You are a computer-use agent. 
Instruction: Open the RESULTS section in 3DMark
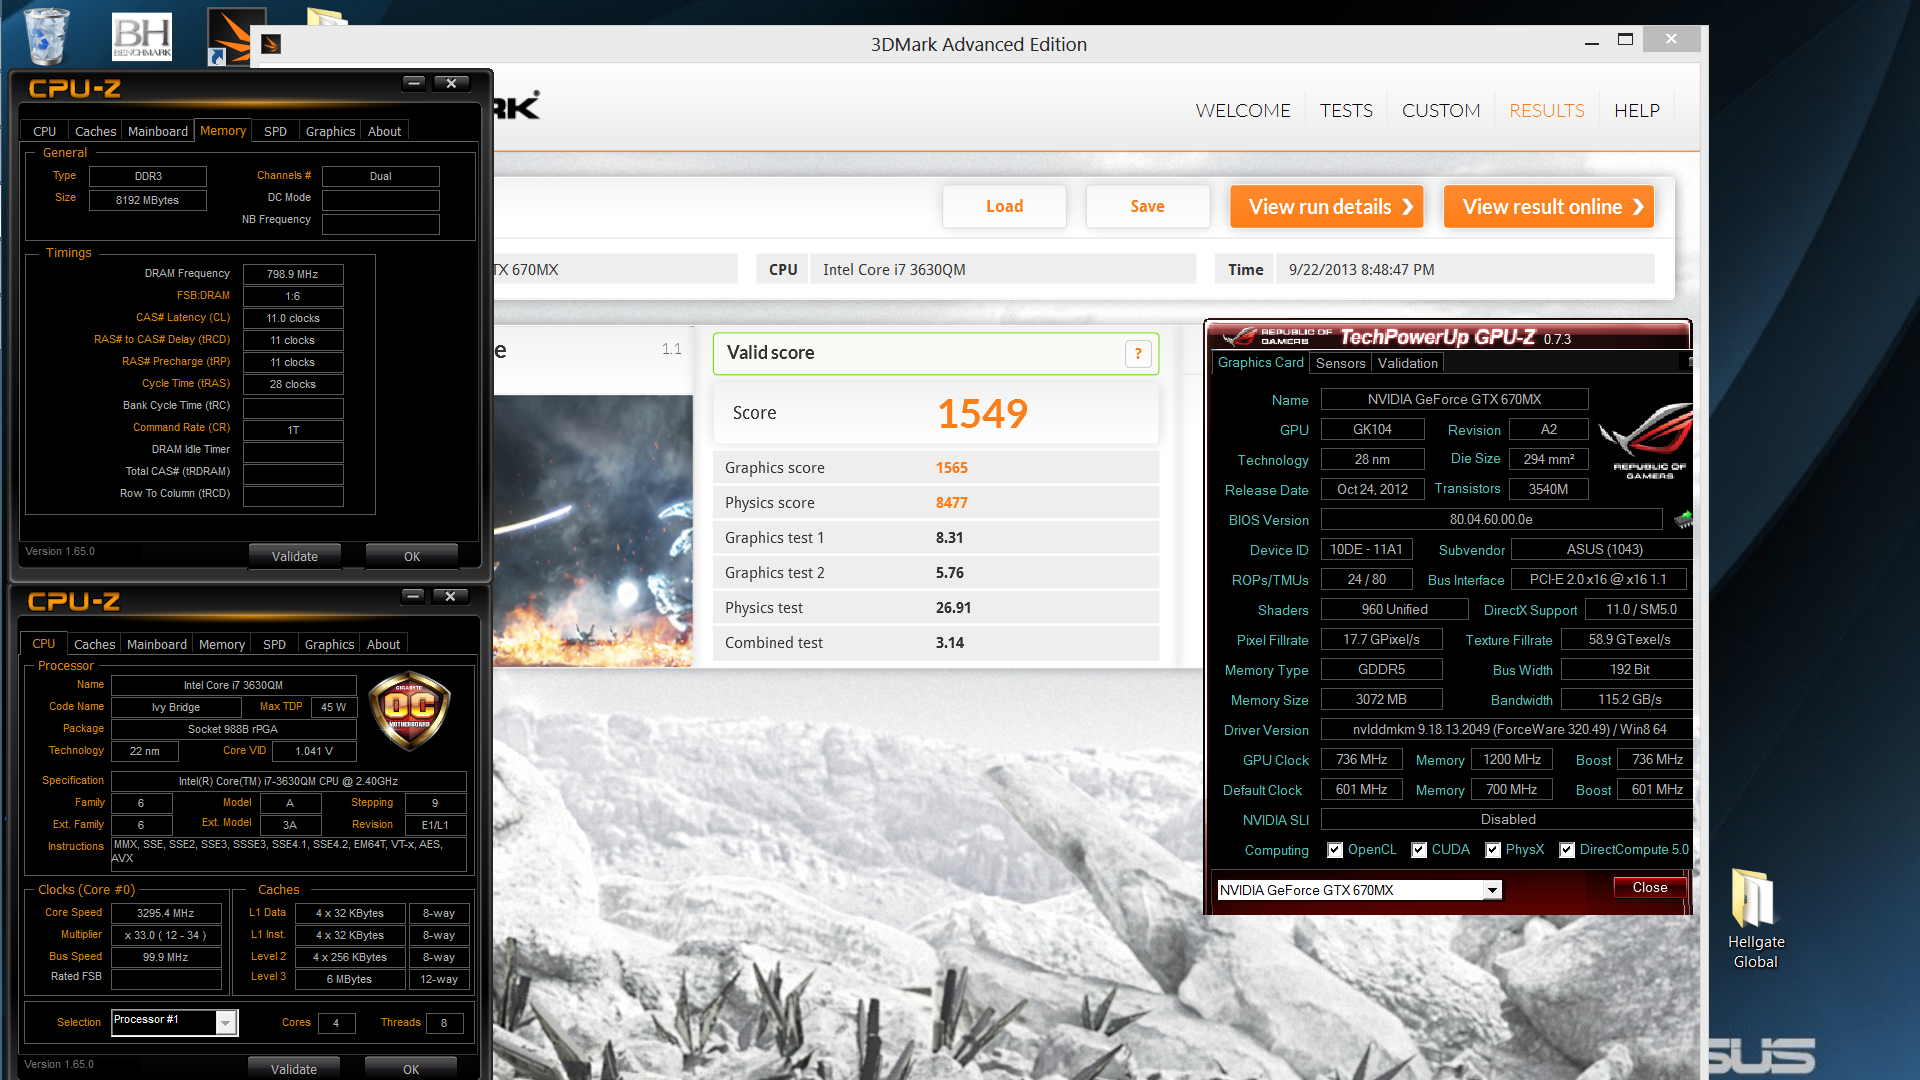[1547, 111]
